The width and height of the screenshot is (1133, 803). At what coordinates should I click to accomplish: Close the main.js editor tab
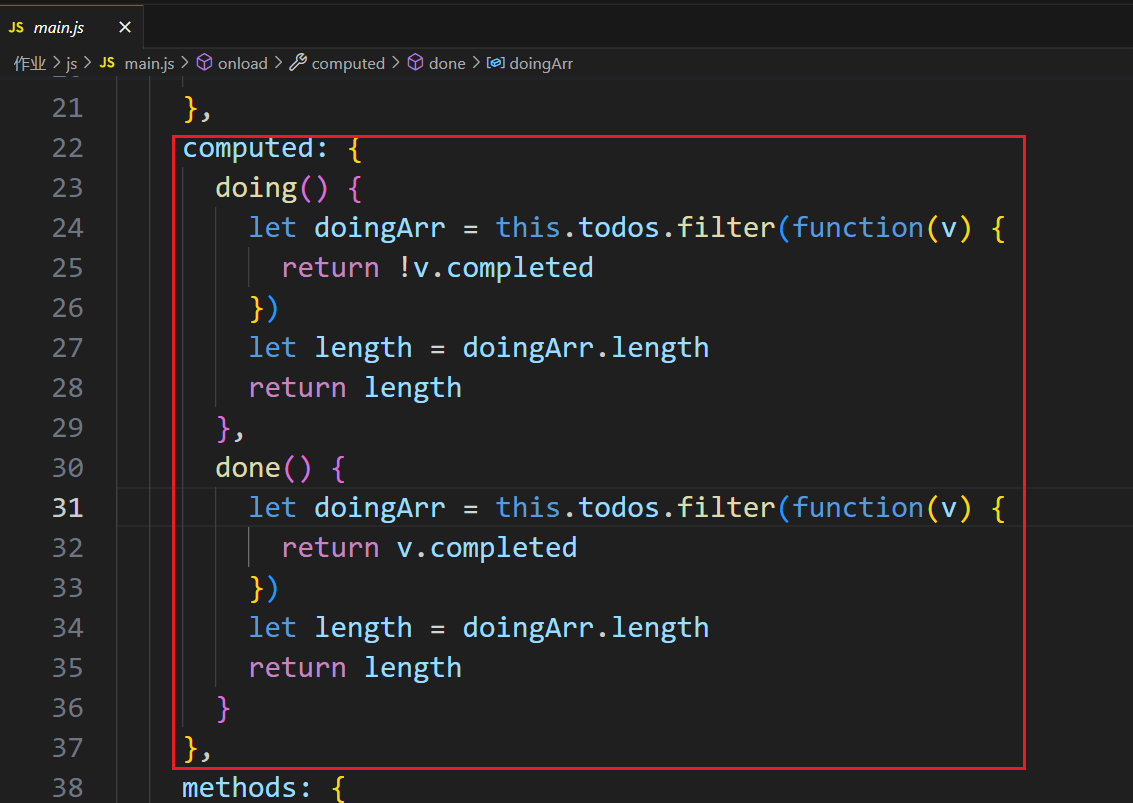pos(125,27)
